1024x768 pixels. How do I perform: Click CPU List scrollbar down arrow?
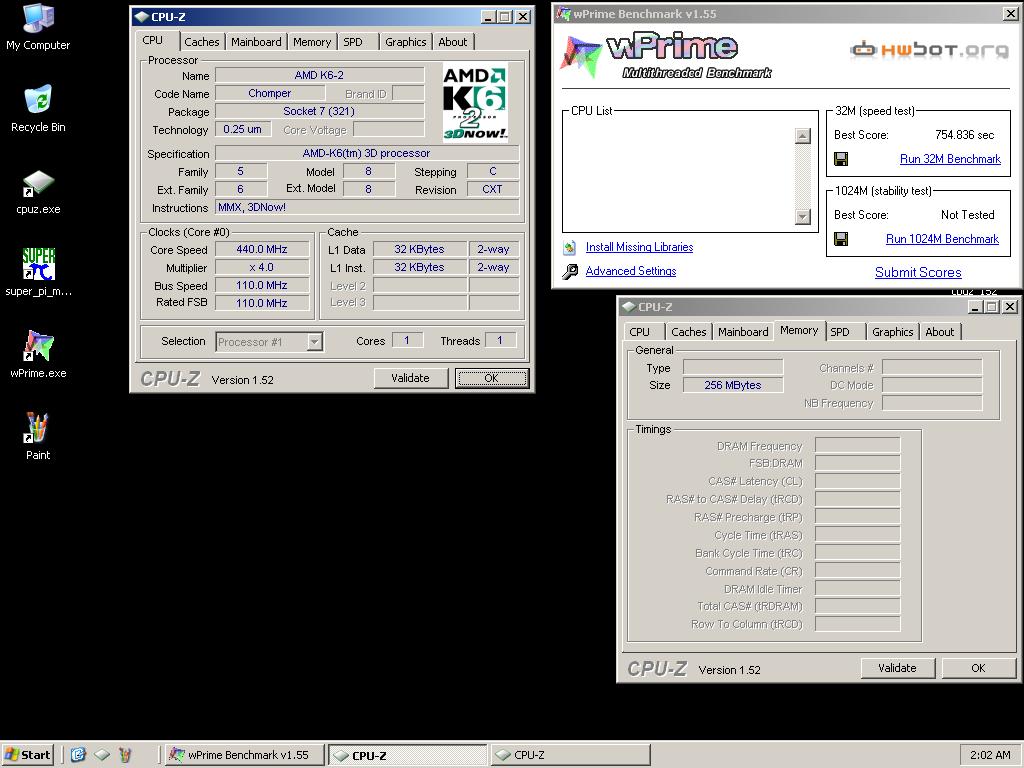pyautogui.click(x=803, y=217)
